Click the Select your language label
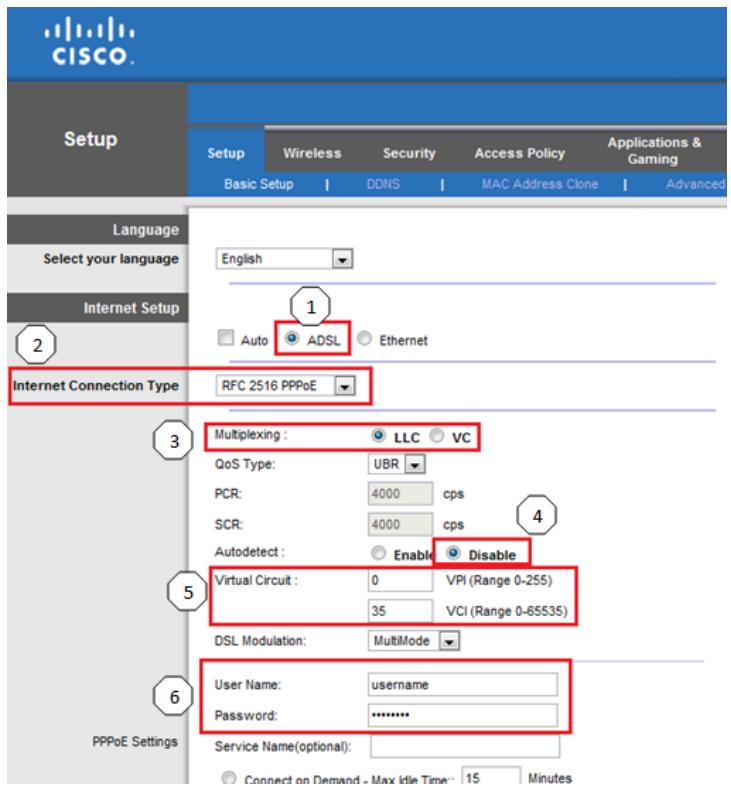The image size is (731, 789). (x=111, y=259)
